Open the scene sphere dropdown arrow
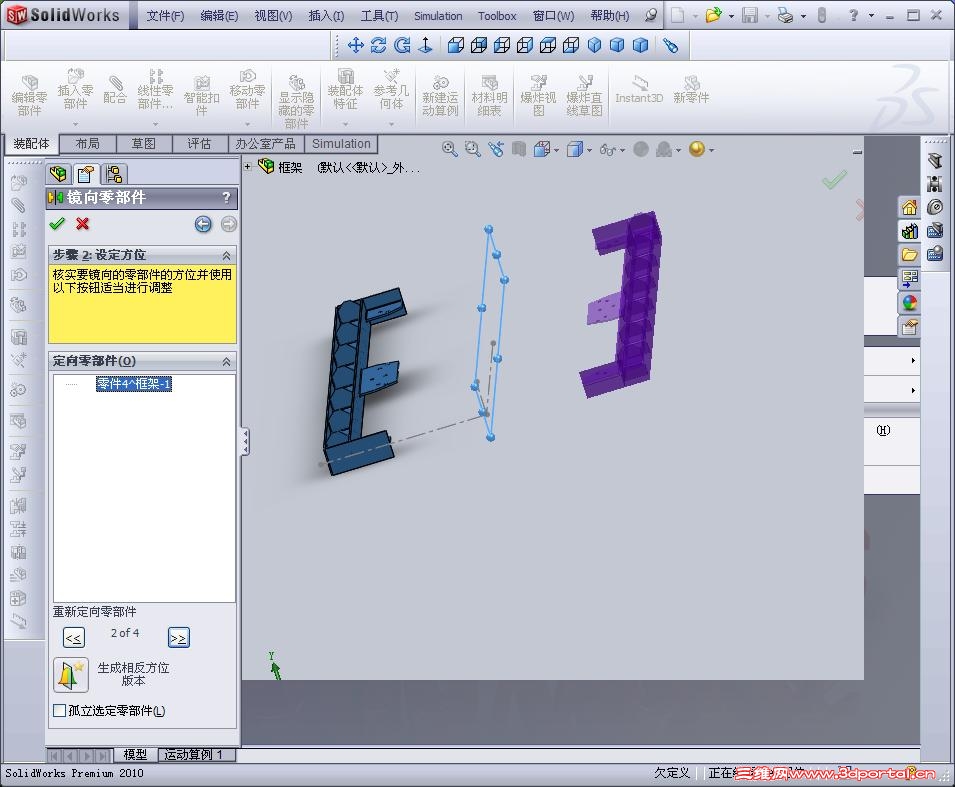 711,150
